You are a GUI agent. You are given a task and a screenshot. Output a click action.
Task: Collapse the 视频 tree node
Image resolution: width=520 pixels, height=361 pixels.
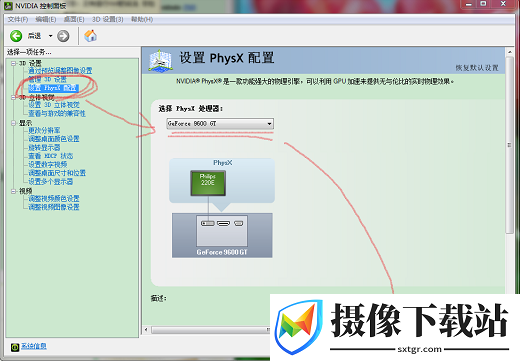pyautogui.click(x=13, y=191)
